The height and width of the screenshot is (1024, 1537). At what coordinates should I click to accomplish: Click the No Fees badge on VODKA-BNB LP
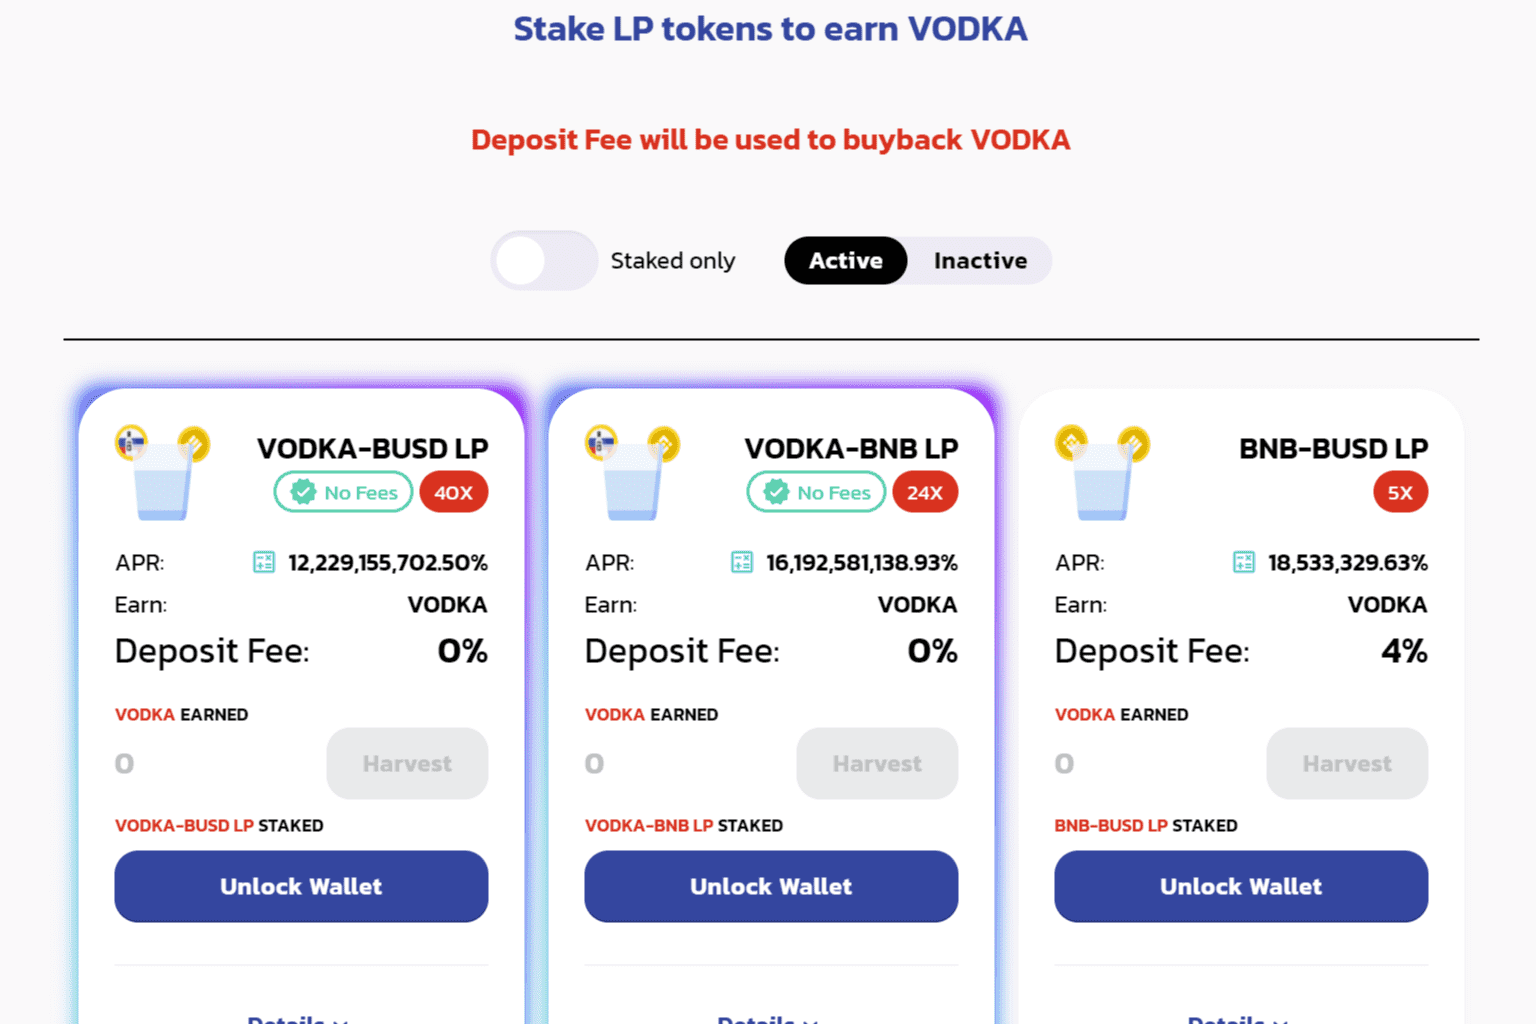coord(815,491)
